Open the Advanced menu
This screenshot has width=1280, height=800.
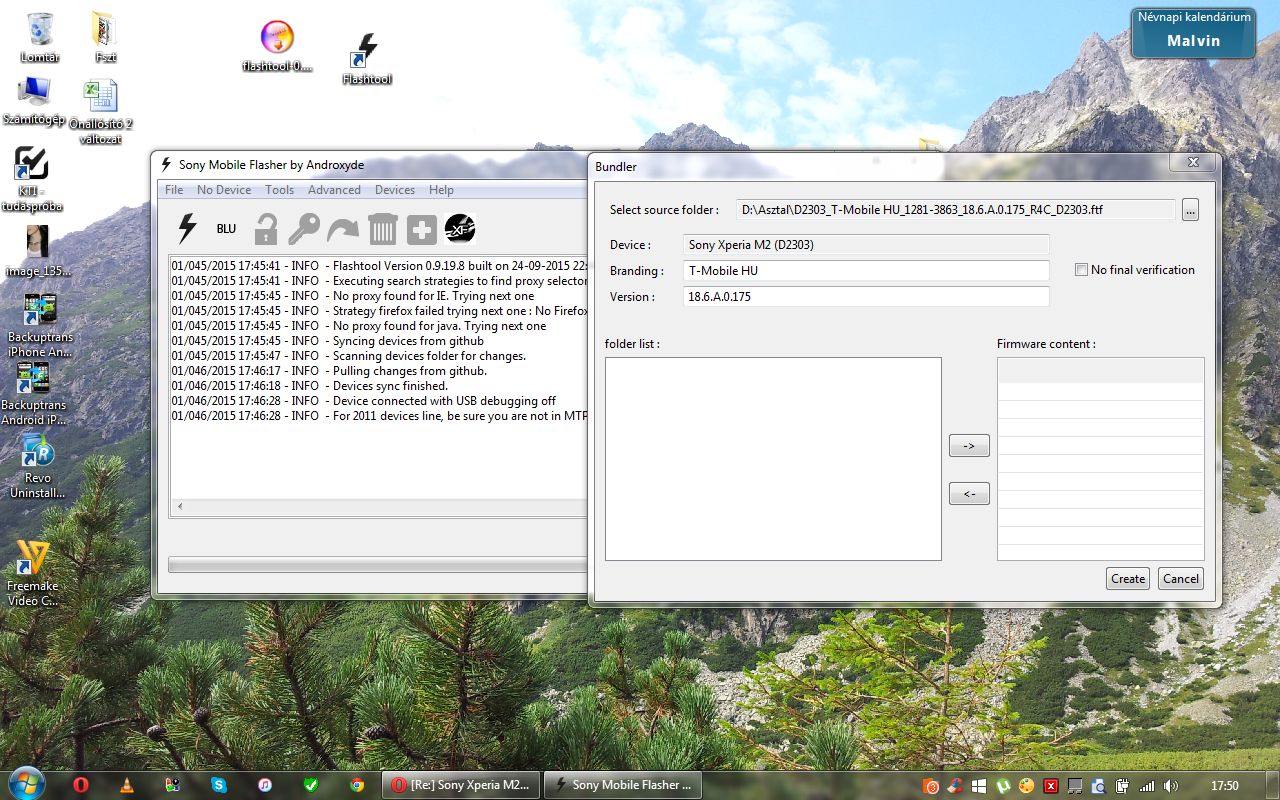(334, 190)
